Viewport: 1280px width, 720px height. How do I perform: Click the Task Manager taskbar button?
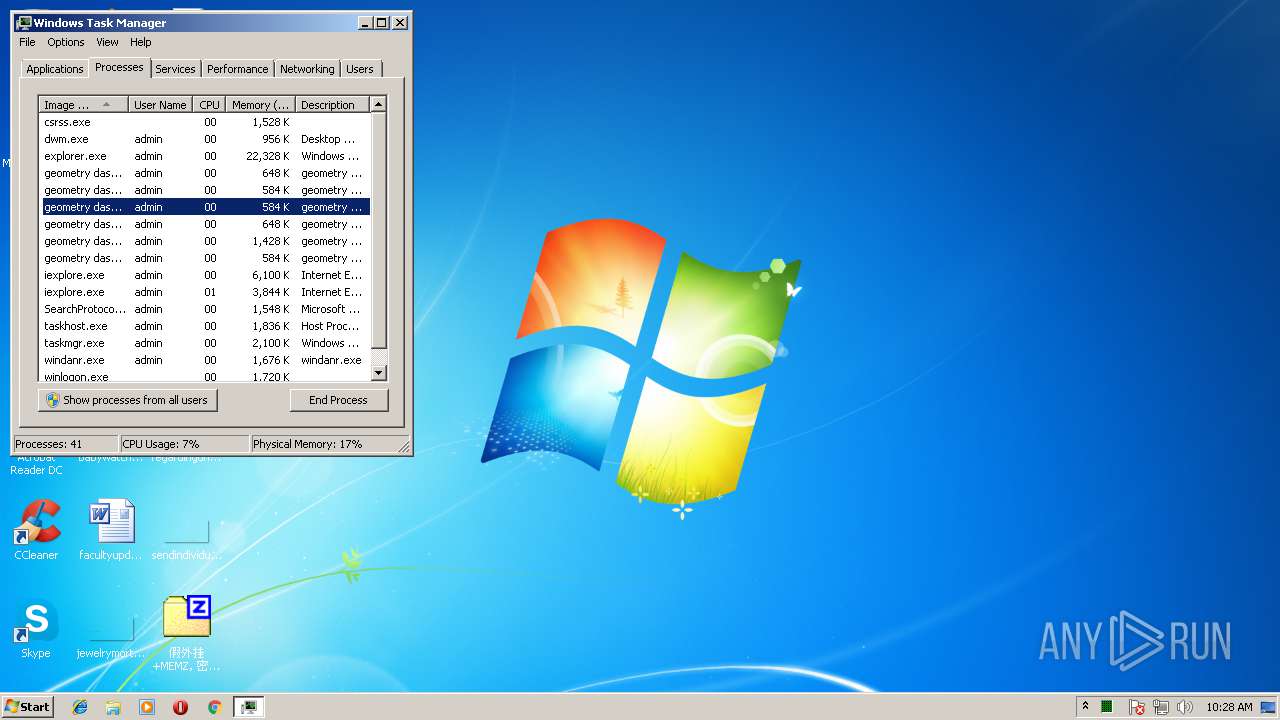[x=248, y=707]
